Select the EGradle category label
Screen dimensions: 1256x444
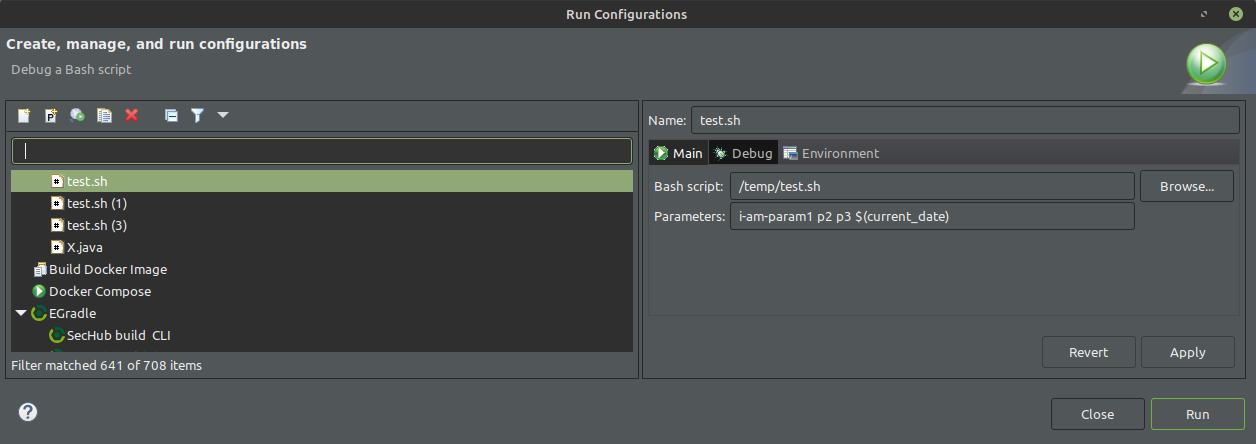pyautogui.click(x=73, y=313)
